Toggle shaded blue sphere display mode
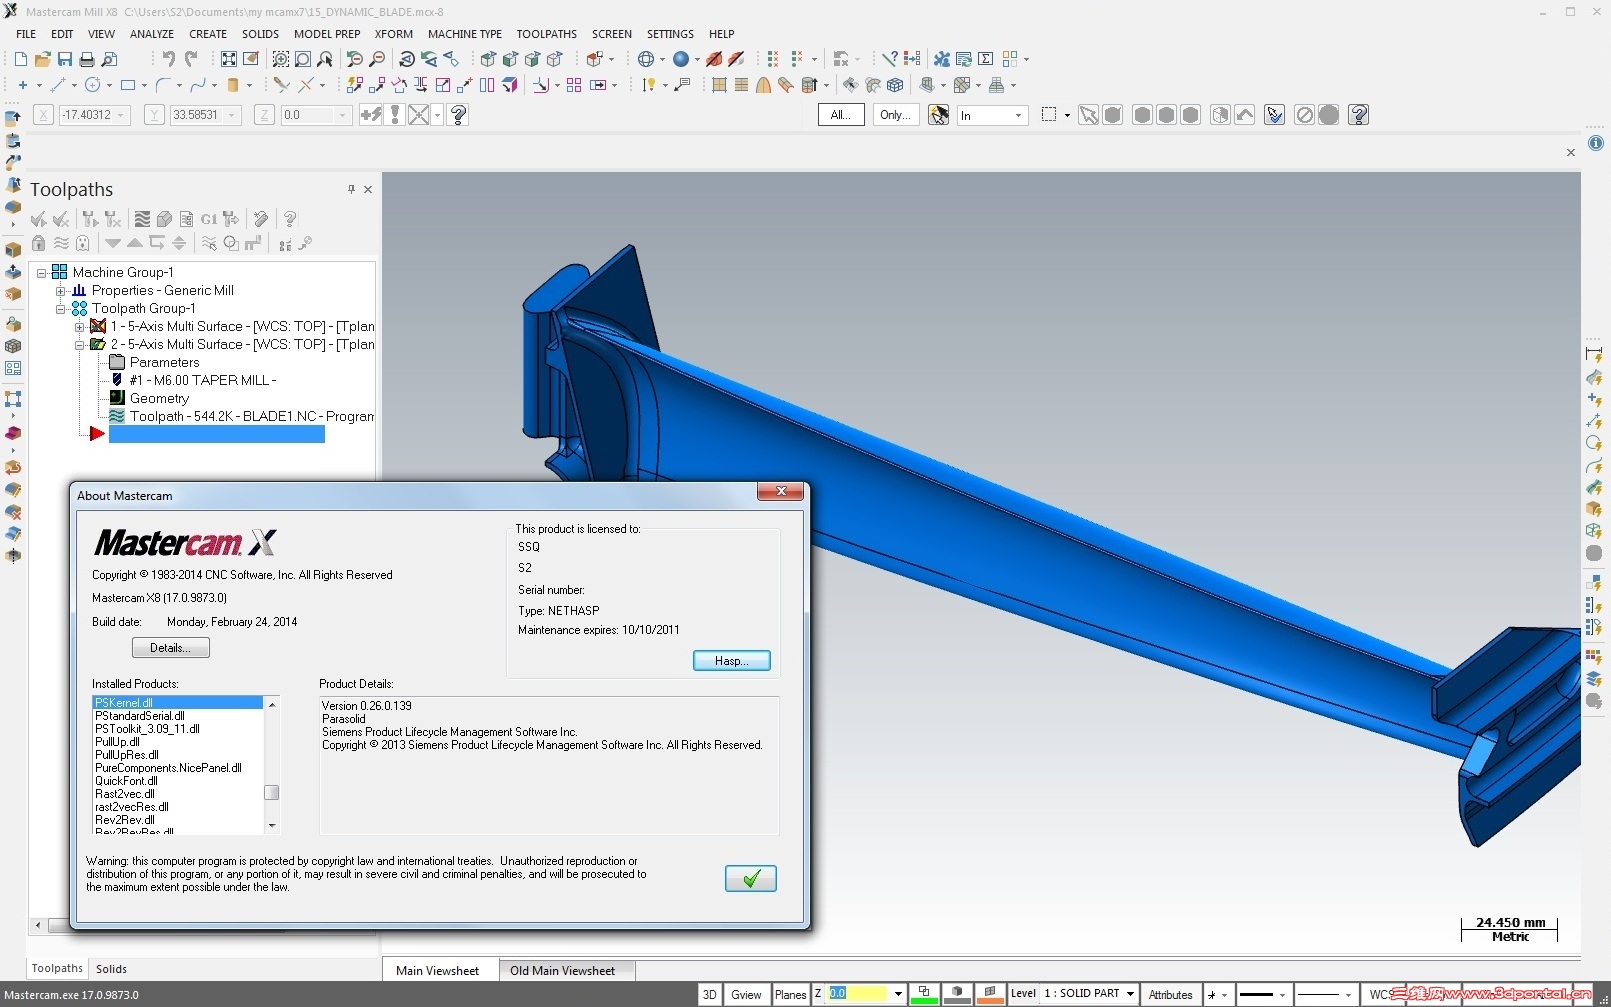Screen dimensions: 1611x1007 pyautogui.click(x=681, y=59)
